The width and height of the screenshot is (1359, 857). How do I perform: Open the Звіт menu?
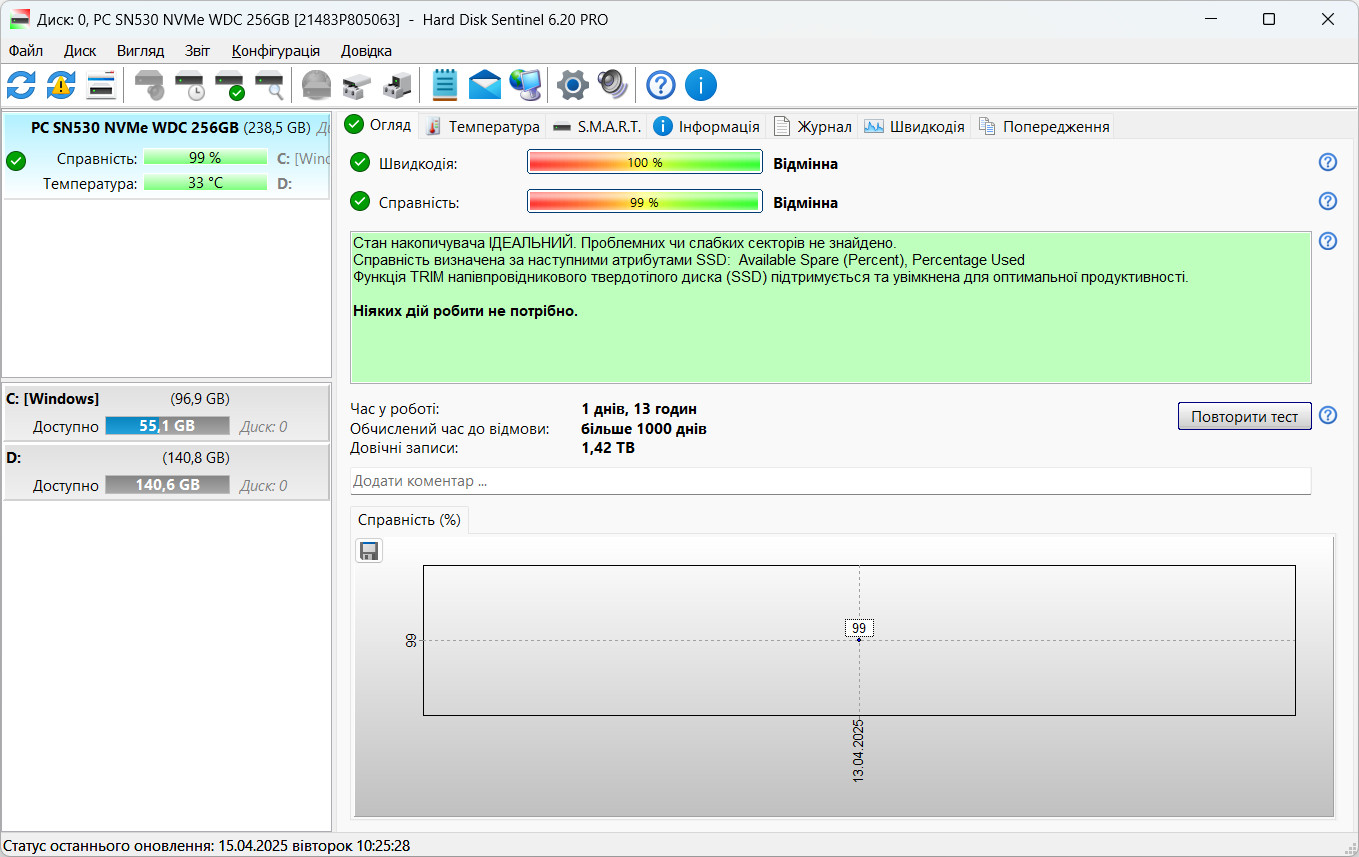tap(198, 50)
